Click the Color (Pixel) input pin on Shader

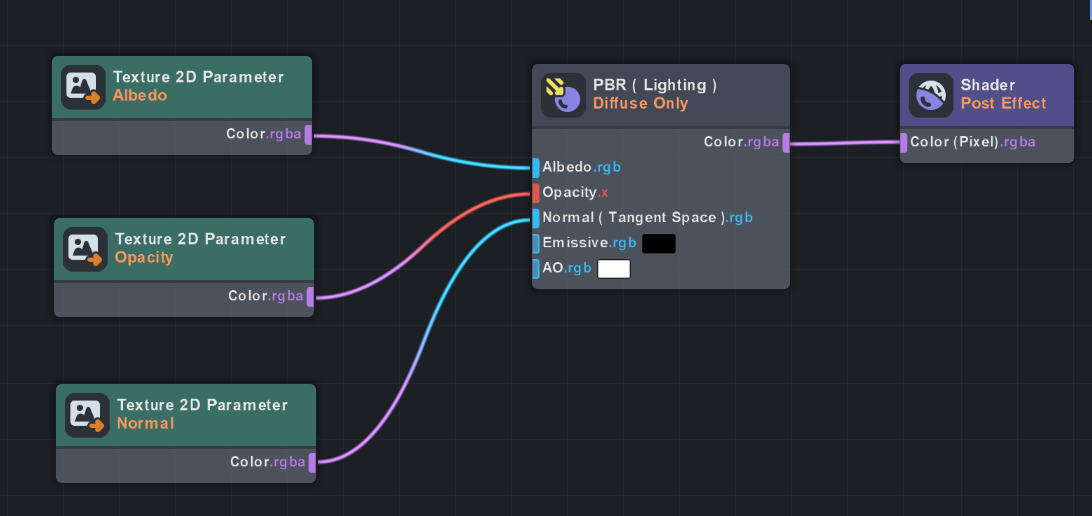tap(904, 142)
